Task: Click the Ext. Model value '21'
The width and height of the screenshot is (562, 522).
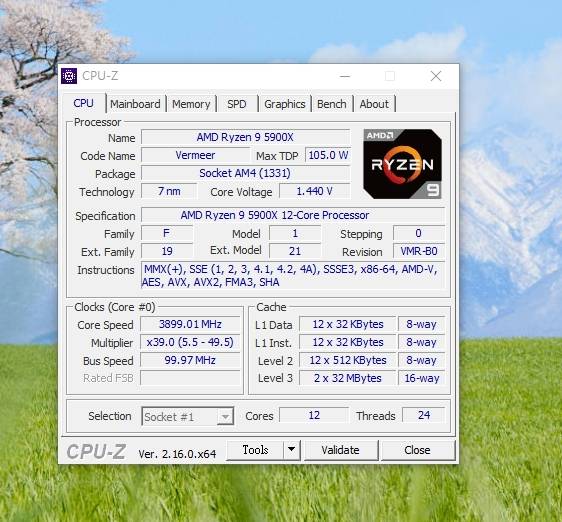Action: (295, 251)
